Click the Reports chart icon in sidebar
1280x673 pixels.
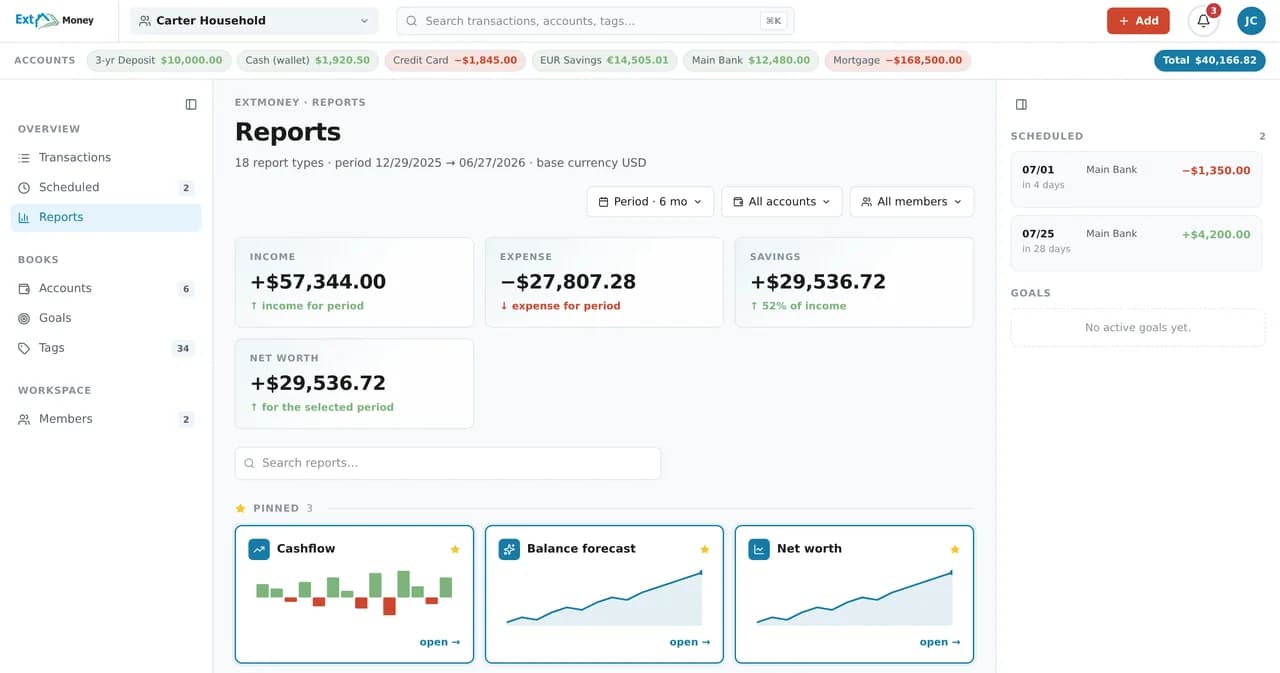pos(24,217)
